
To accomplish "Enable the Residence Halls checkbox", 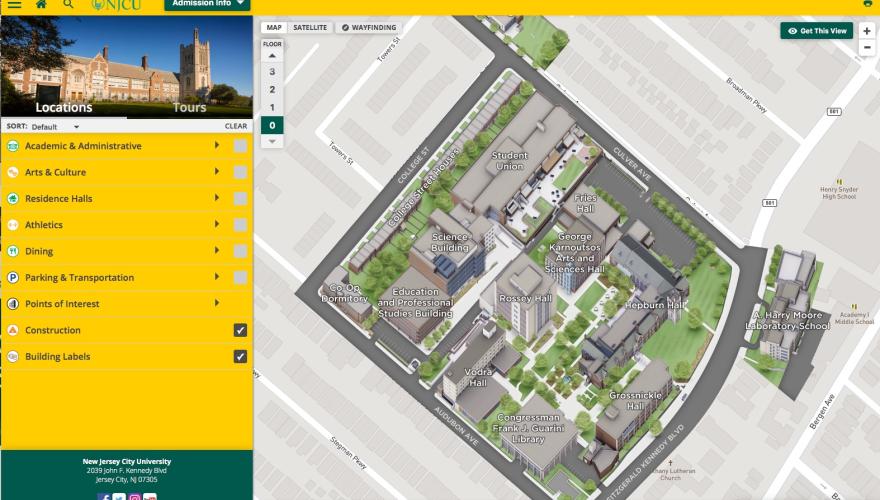I will tap(240, 199).
